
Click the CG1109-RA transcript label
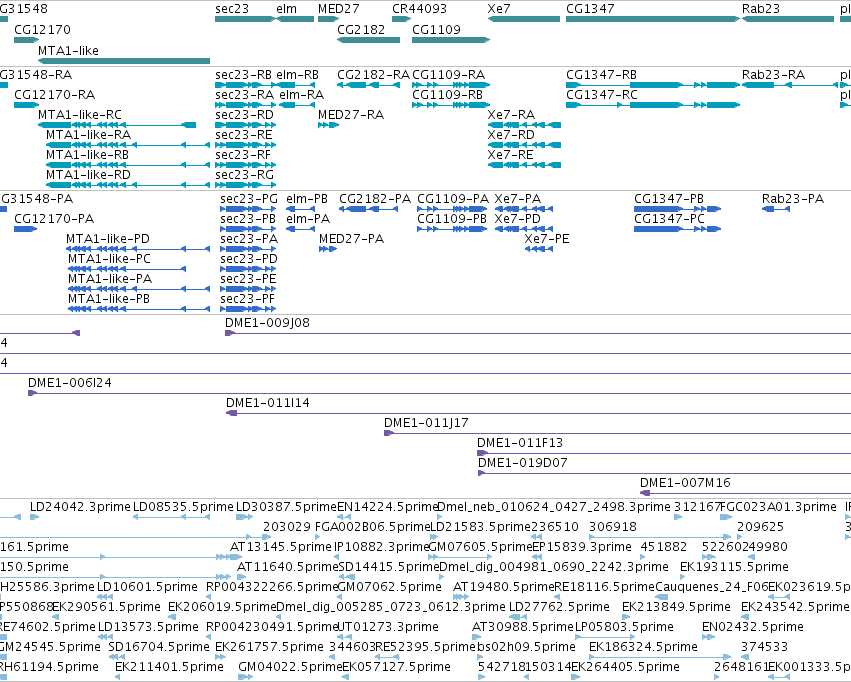click(448, 74)
